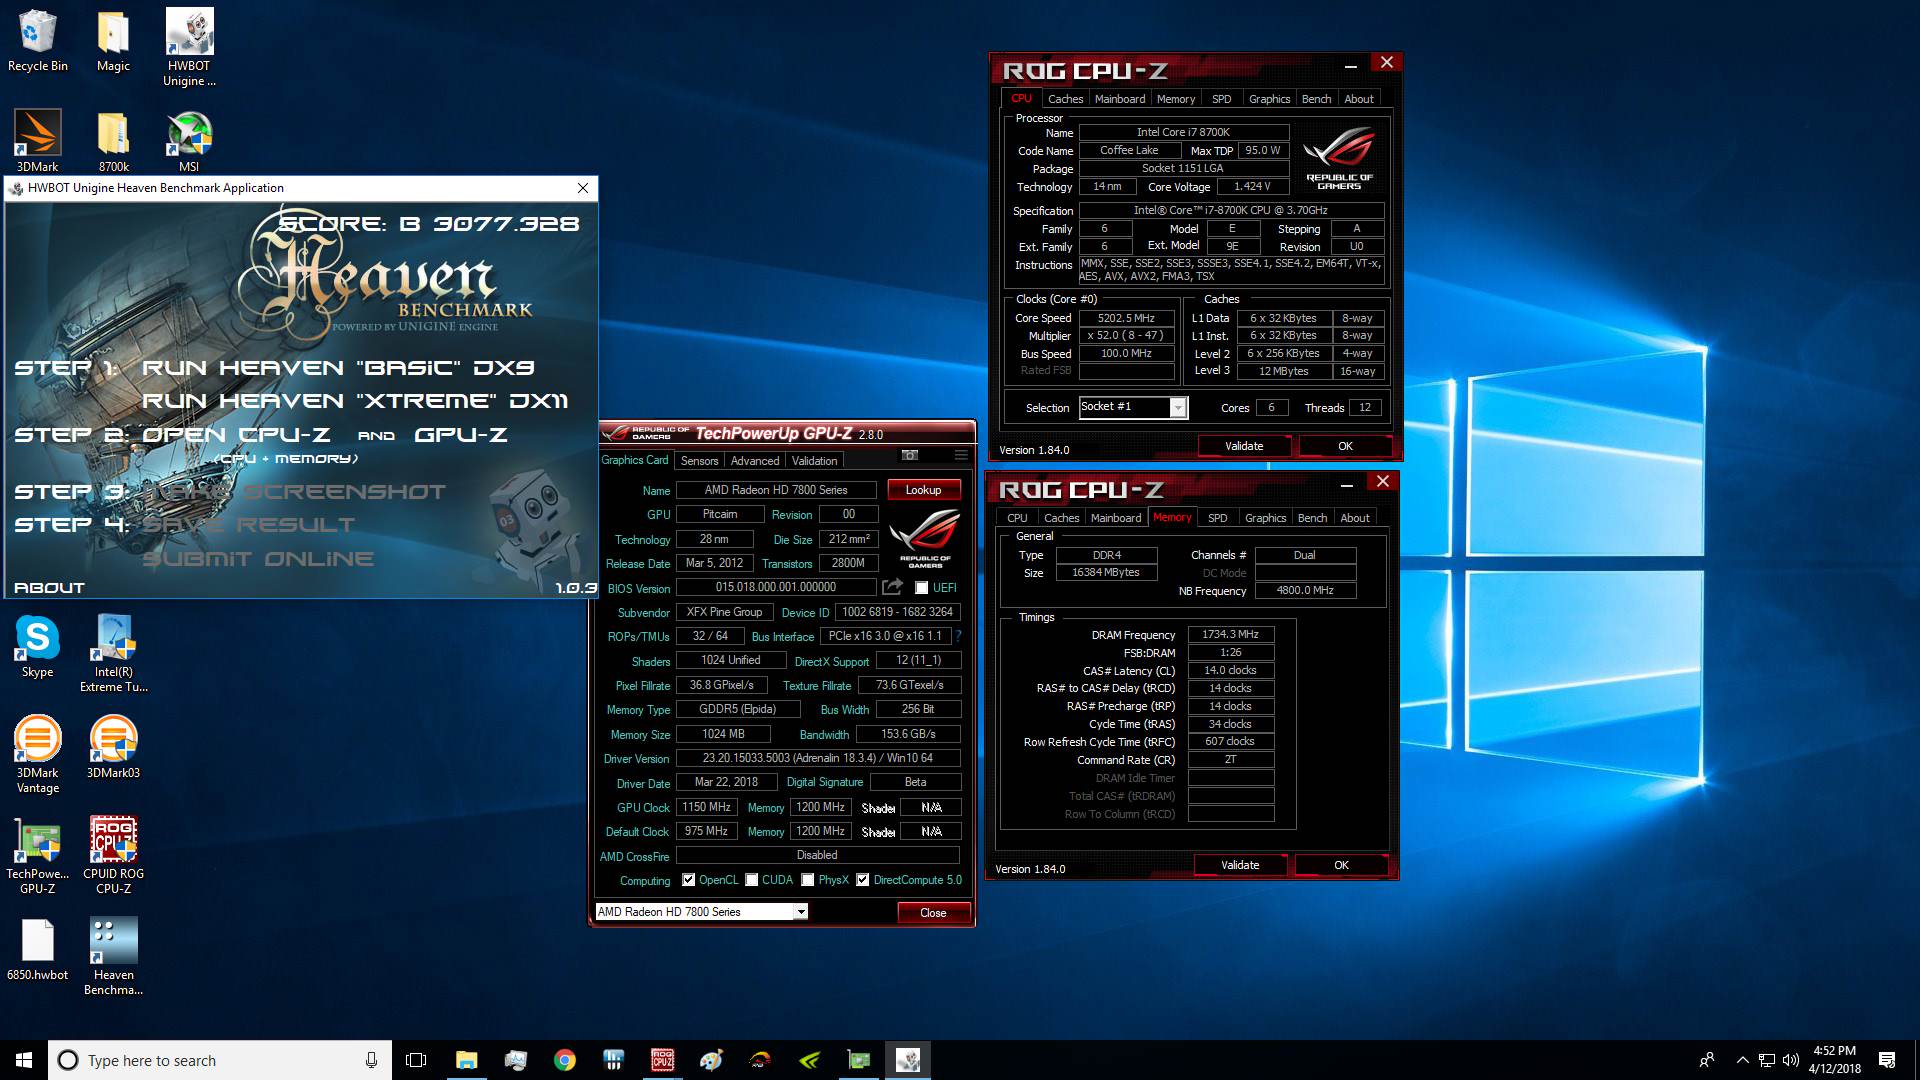Click Submit Online in HWBOT Heaven
Screen dimensions: 1920x1080
(x=258, y=559)
